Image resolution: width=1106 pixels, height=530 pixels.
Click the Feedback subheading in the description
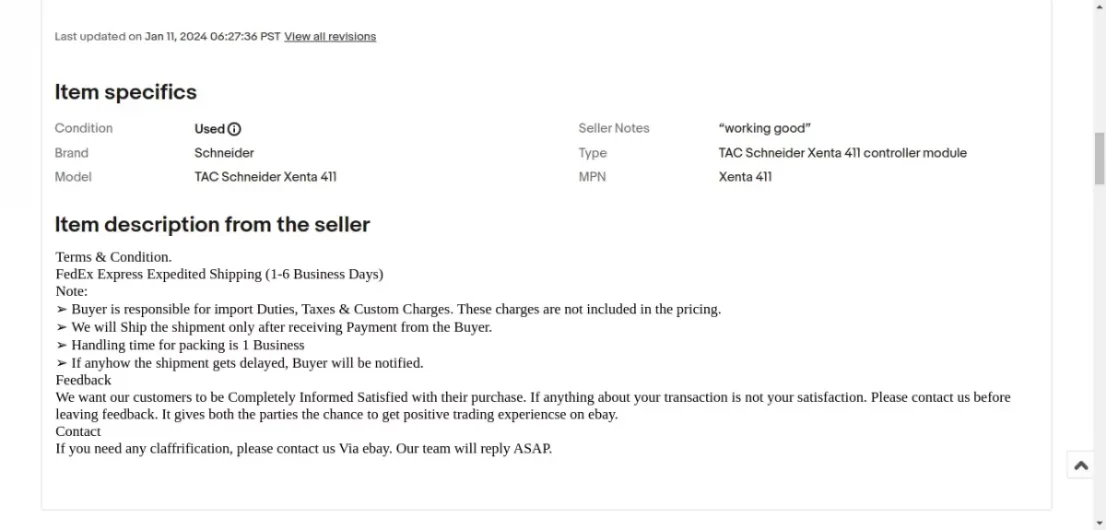(x=83, y=380)
